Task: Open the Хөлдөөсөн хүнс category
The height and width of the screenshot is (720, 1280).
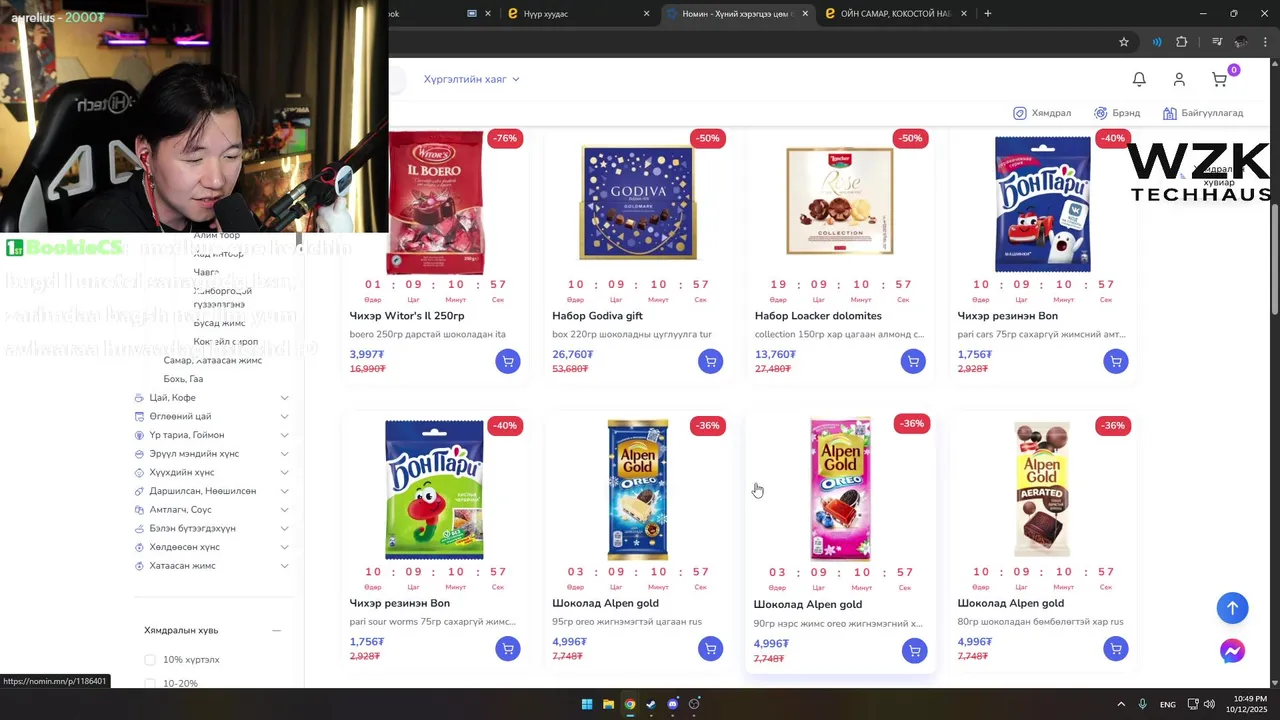Action: click(184, 547)
